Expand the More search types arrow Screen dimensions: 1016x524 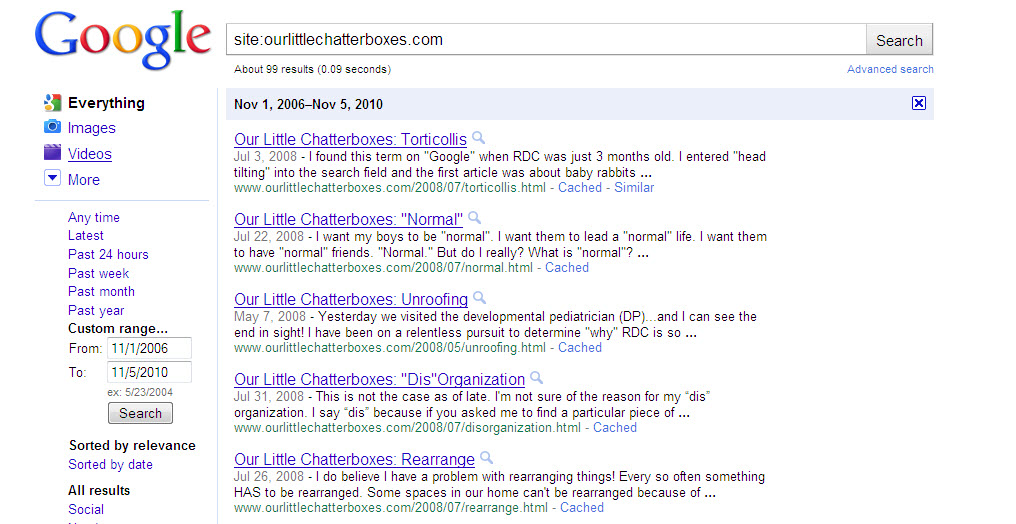click(53, 179)
